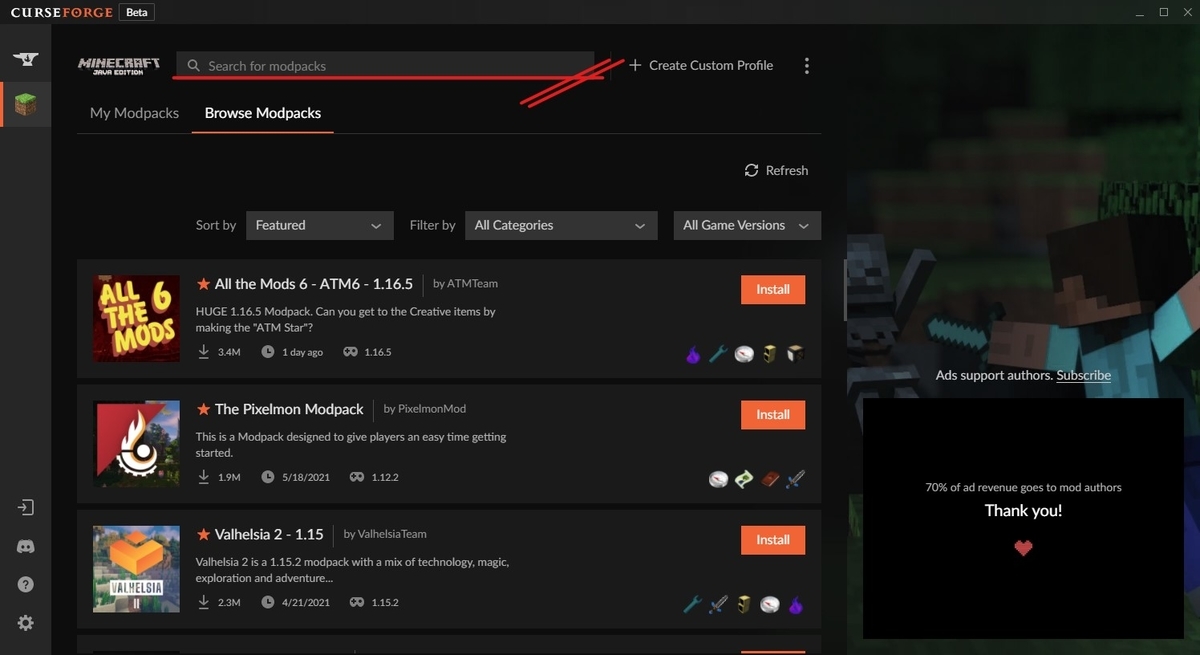
Task: Open The Pixelmon Modpack title
Action: (x=289, y=409)
